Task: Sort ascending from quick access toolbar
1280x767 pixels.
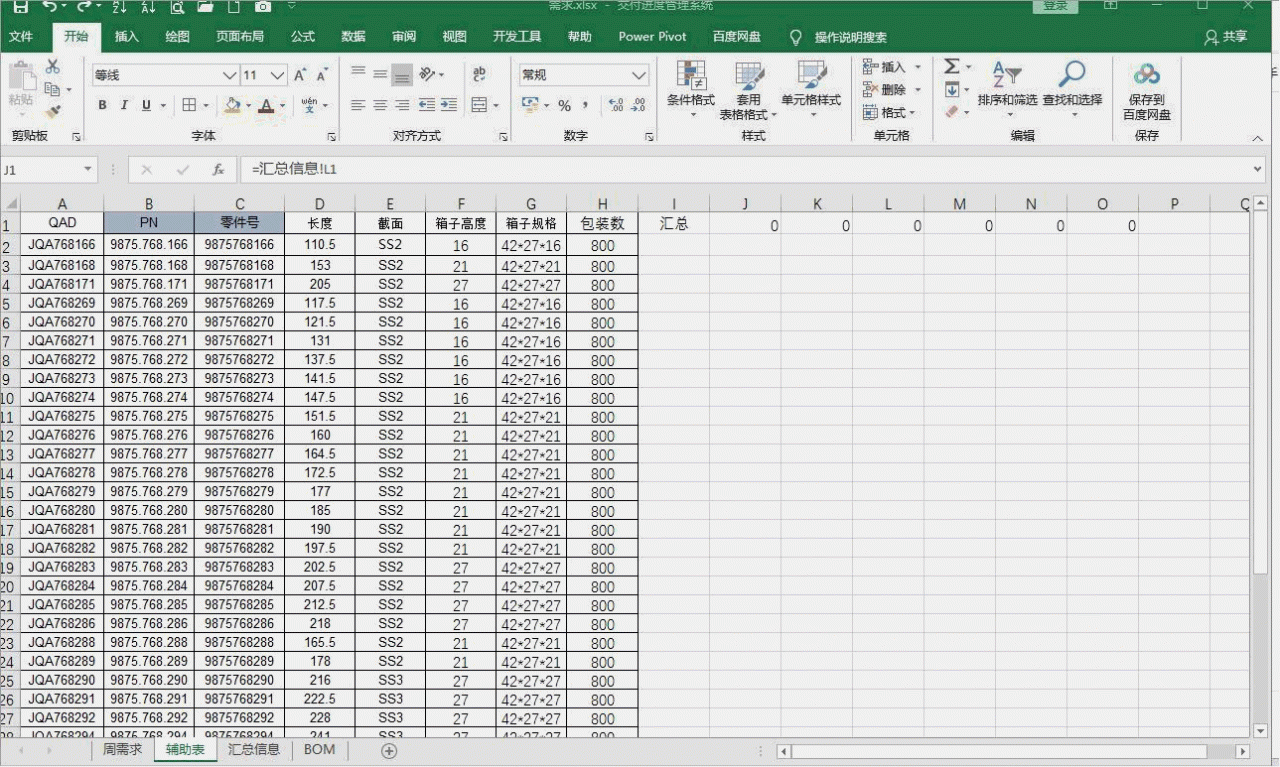Action: 120,6
